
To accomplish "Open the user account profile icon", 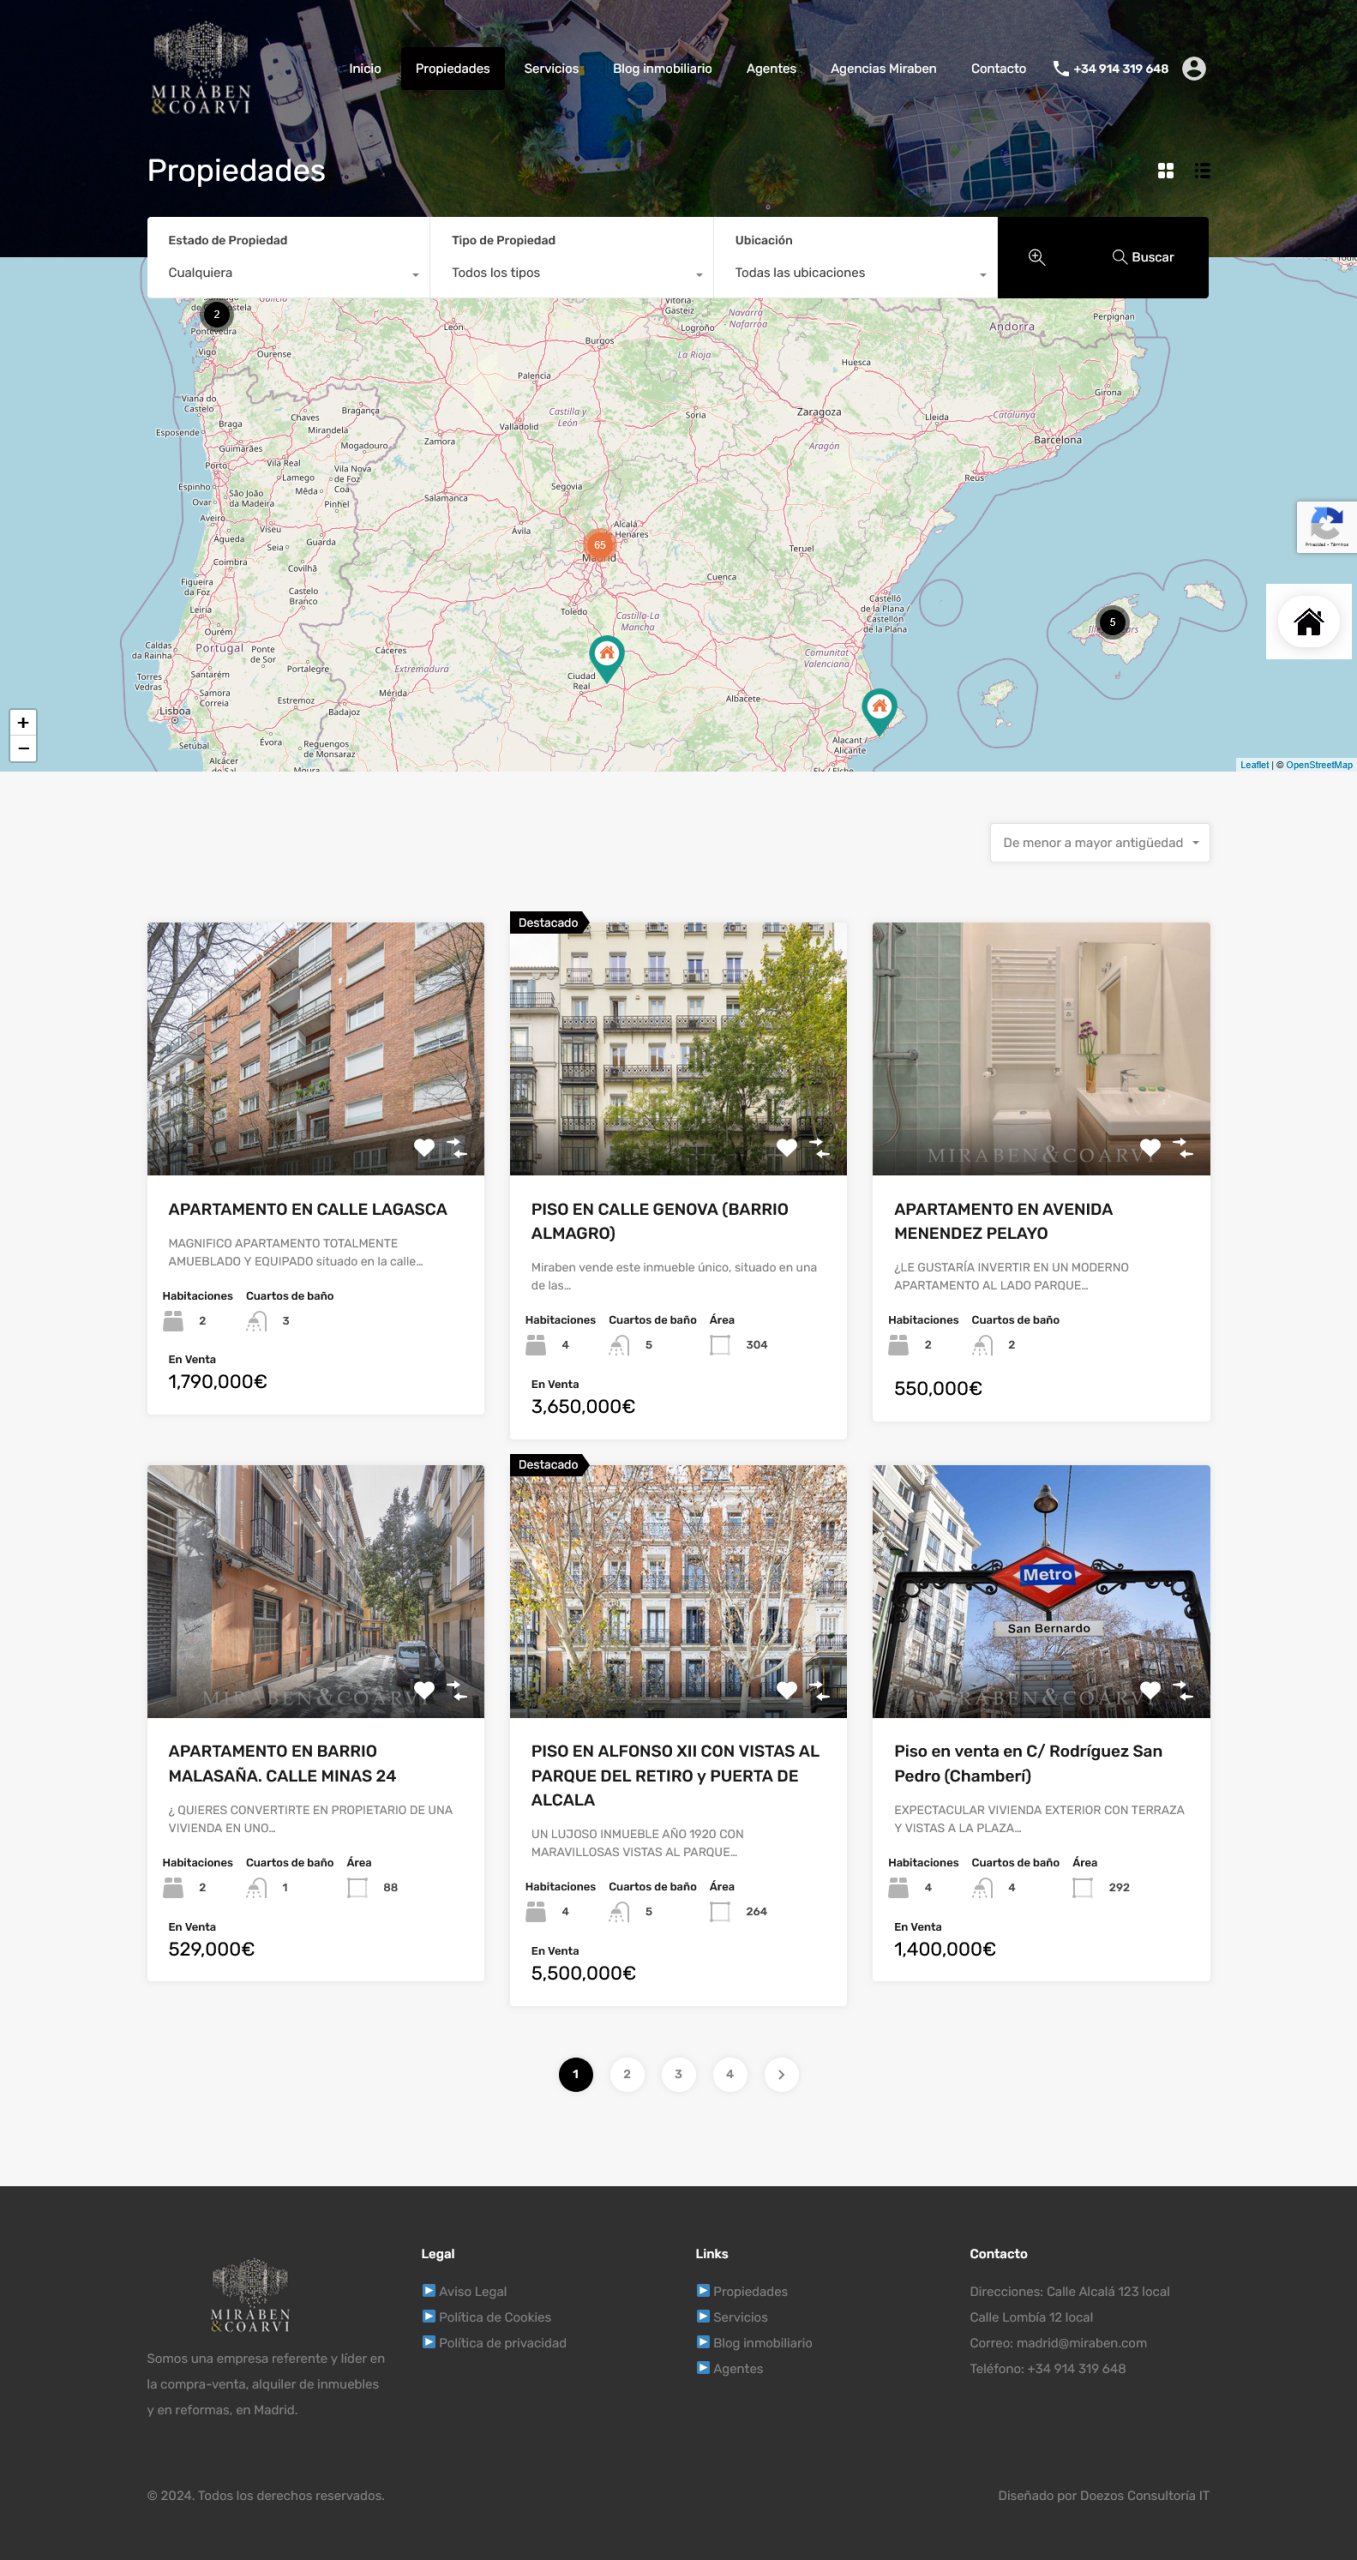I will 1194,68.
